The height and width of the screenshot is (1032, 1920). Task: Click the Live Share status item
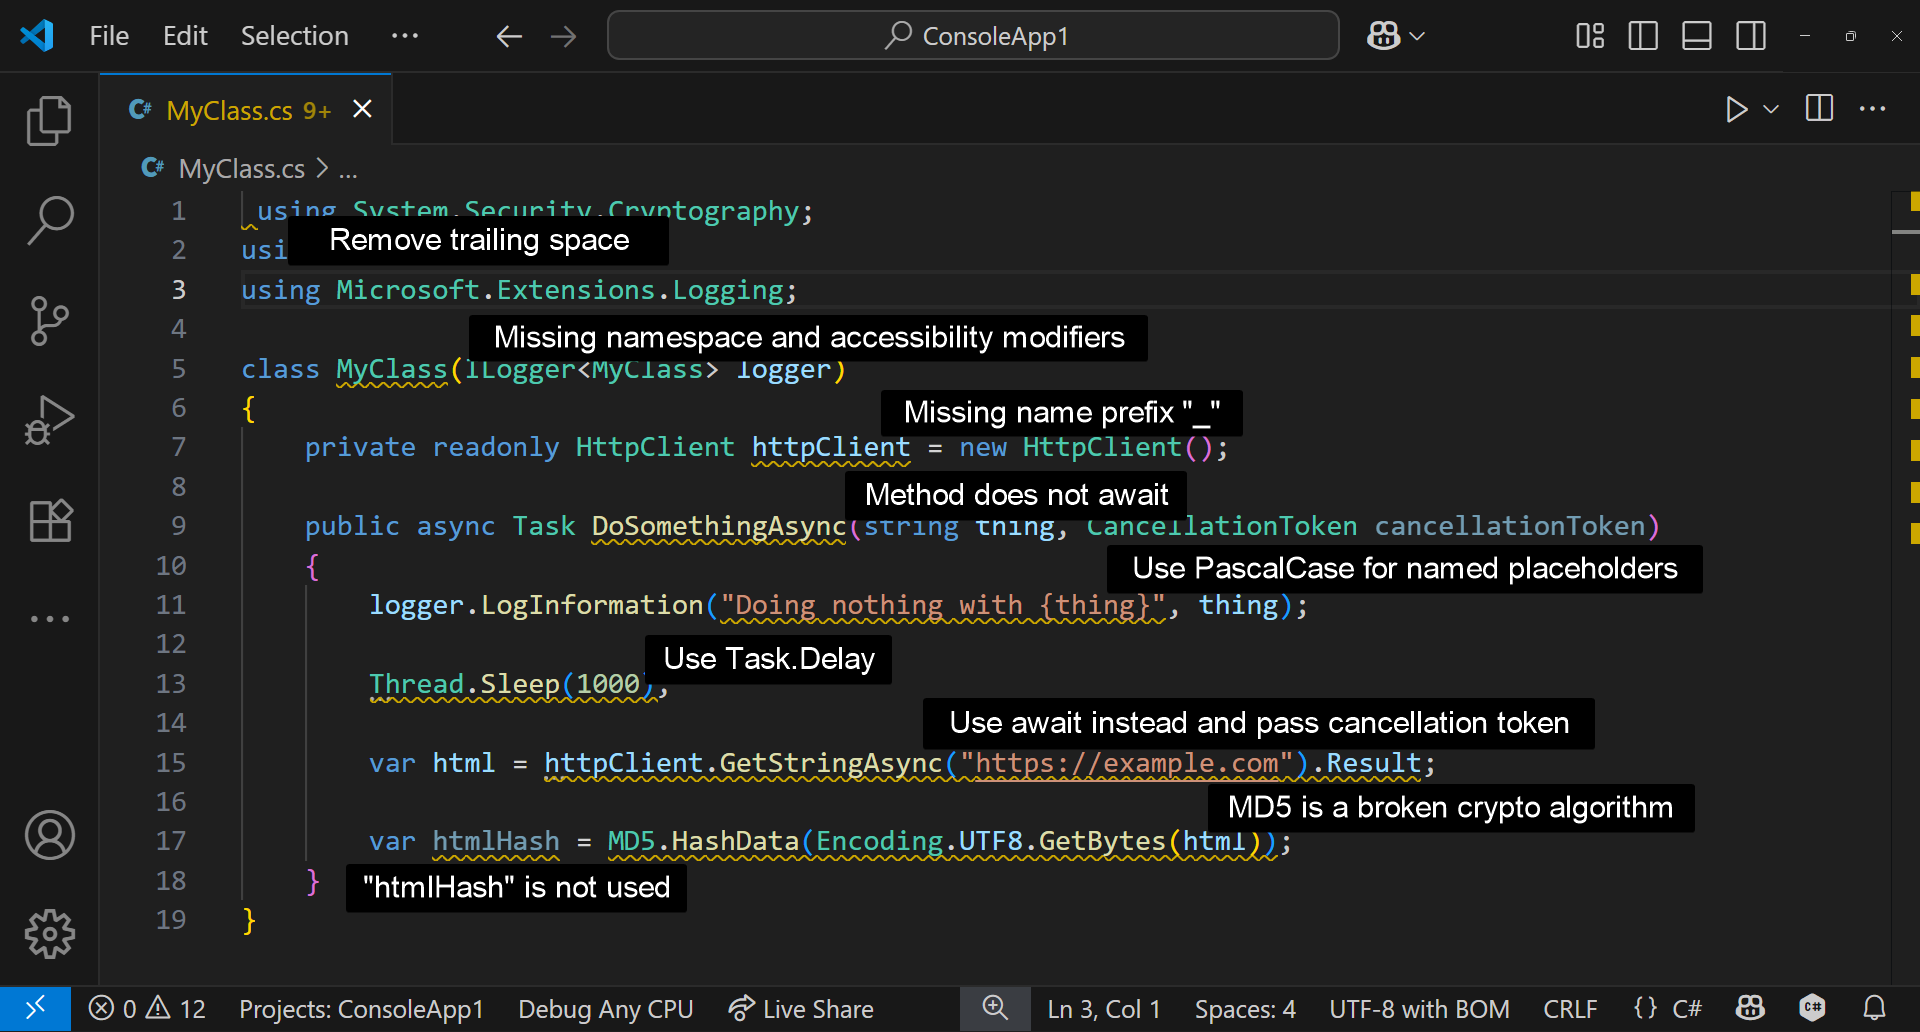tap(801, 1009)
